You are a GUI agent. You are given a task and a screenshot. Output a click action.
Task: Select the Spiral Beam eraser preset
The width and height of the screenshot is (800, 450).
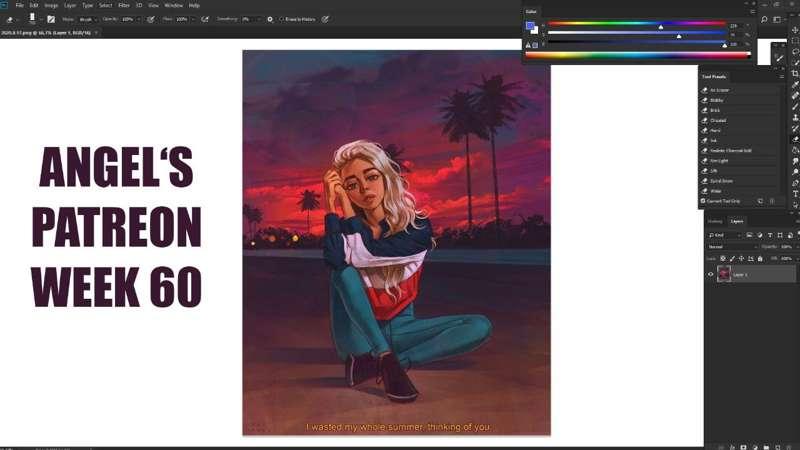(x=740, y=181)
